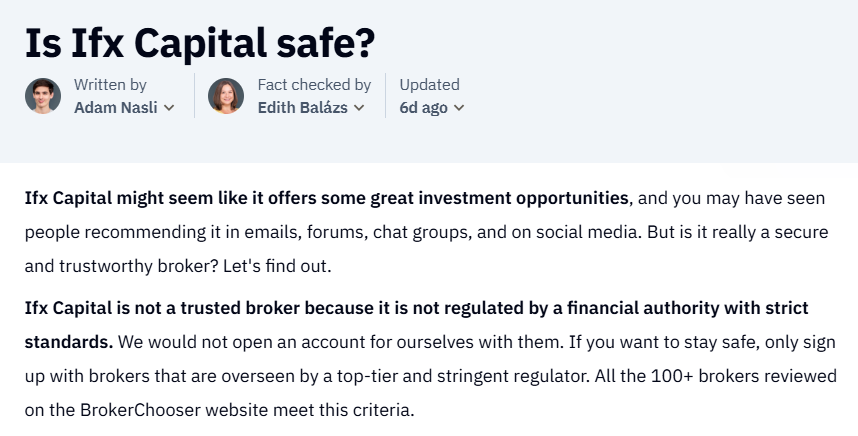Click the word BrokerChooser in the last paragraph

click(140, 410)
